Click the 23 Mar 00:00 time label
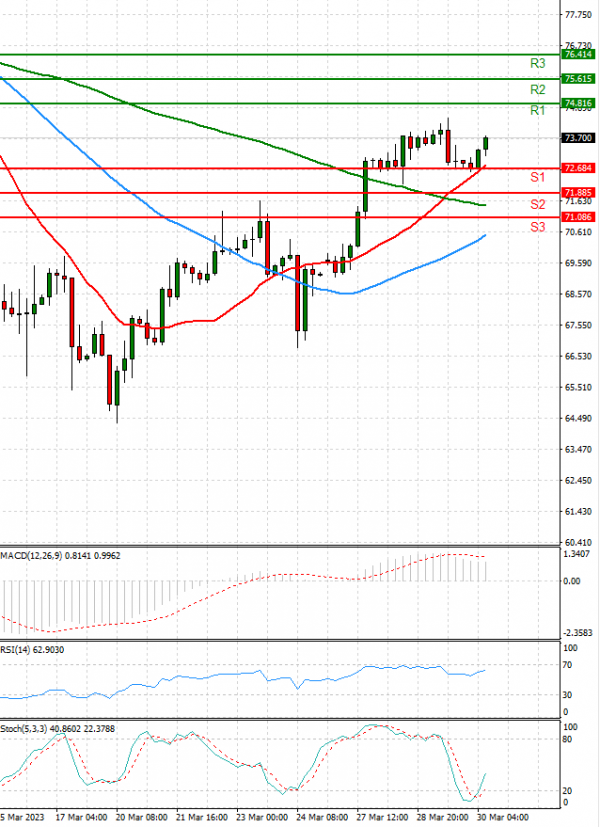This screenshot has height=827, width=600. (262, 818)
